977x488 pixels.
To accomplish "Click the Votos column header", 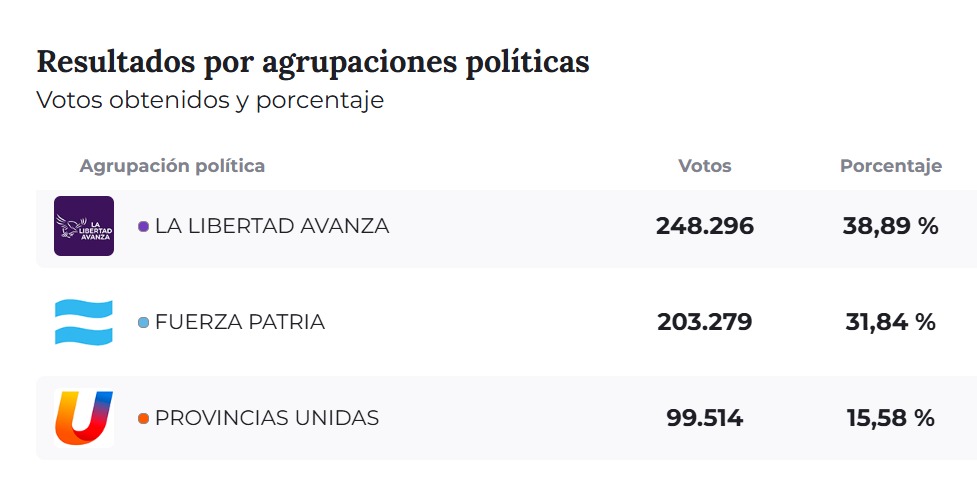I will pyautogui.click(x=705, y=166).
